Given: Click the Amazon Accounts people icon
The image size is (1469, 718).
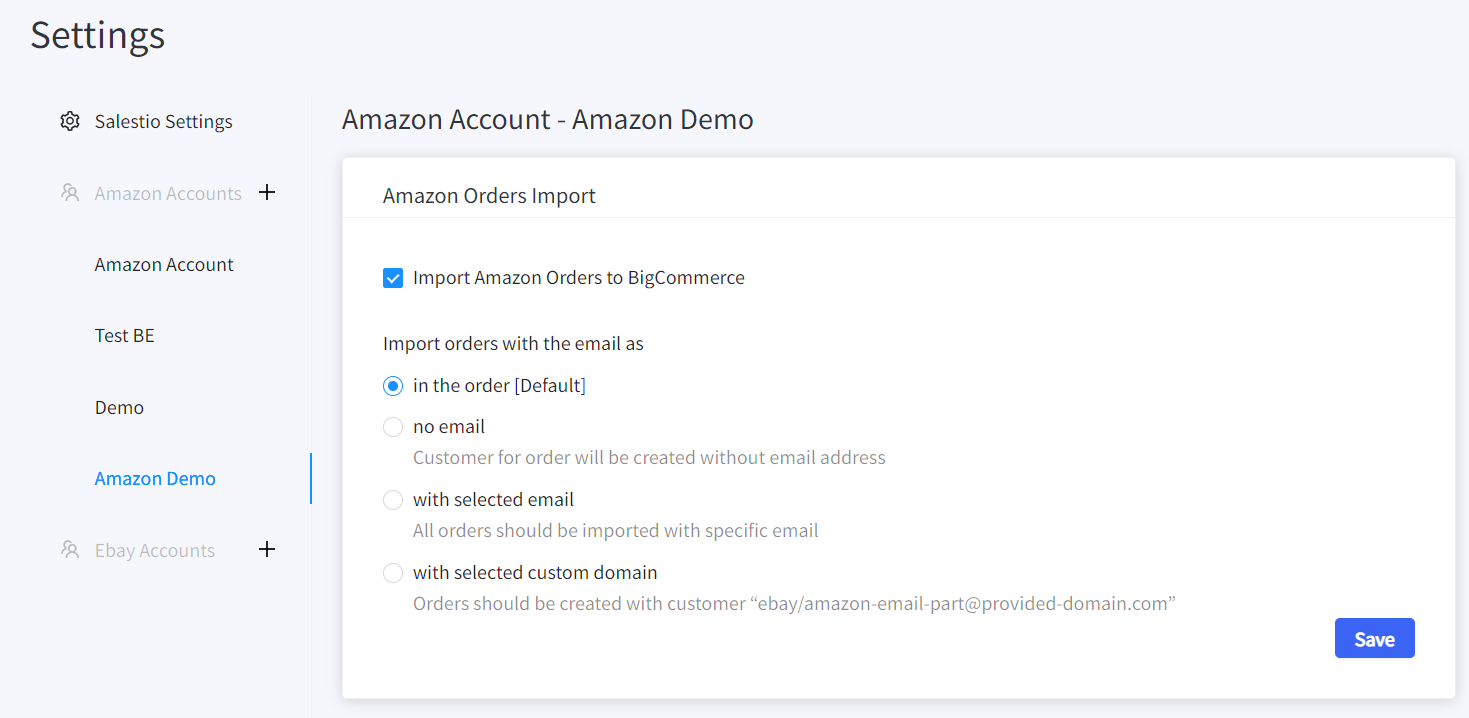Looking at the screenshot, I should 69,193.
